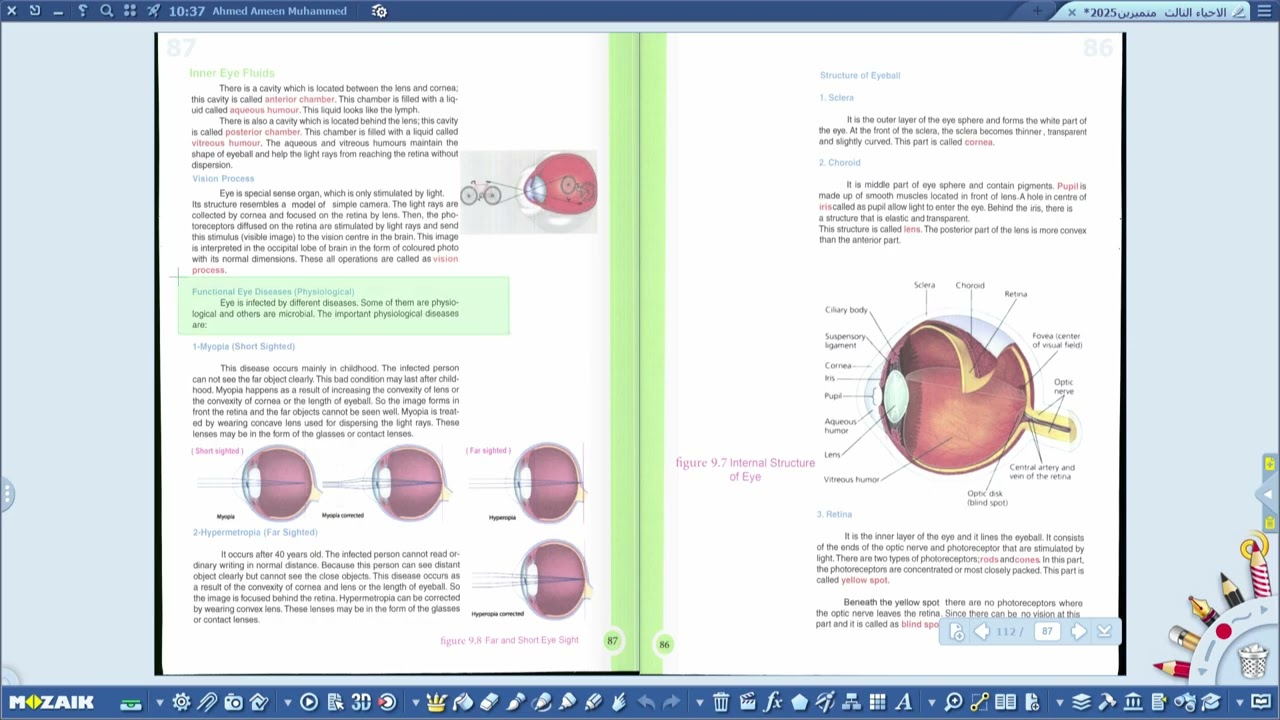
Task: Click the wastebasket near pencil holder
Action: 1253,660
